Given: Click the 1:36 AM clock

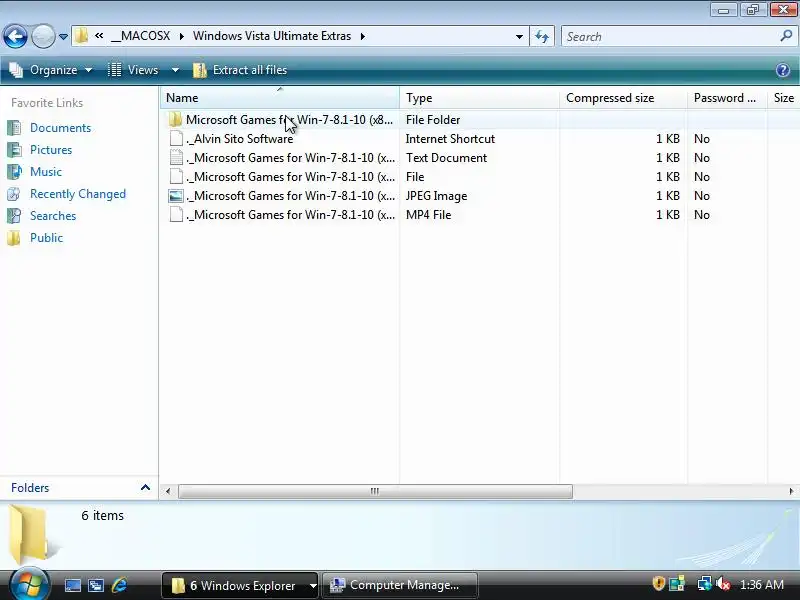Looking at the screenshot, I should [x=762, y=585].
